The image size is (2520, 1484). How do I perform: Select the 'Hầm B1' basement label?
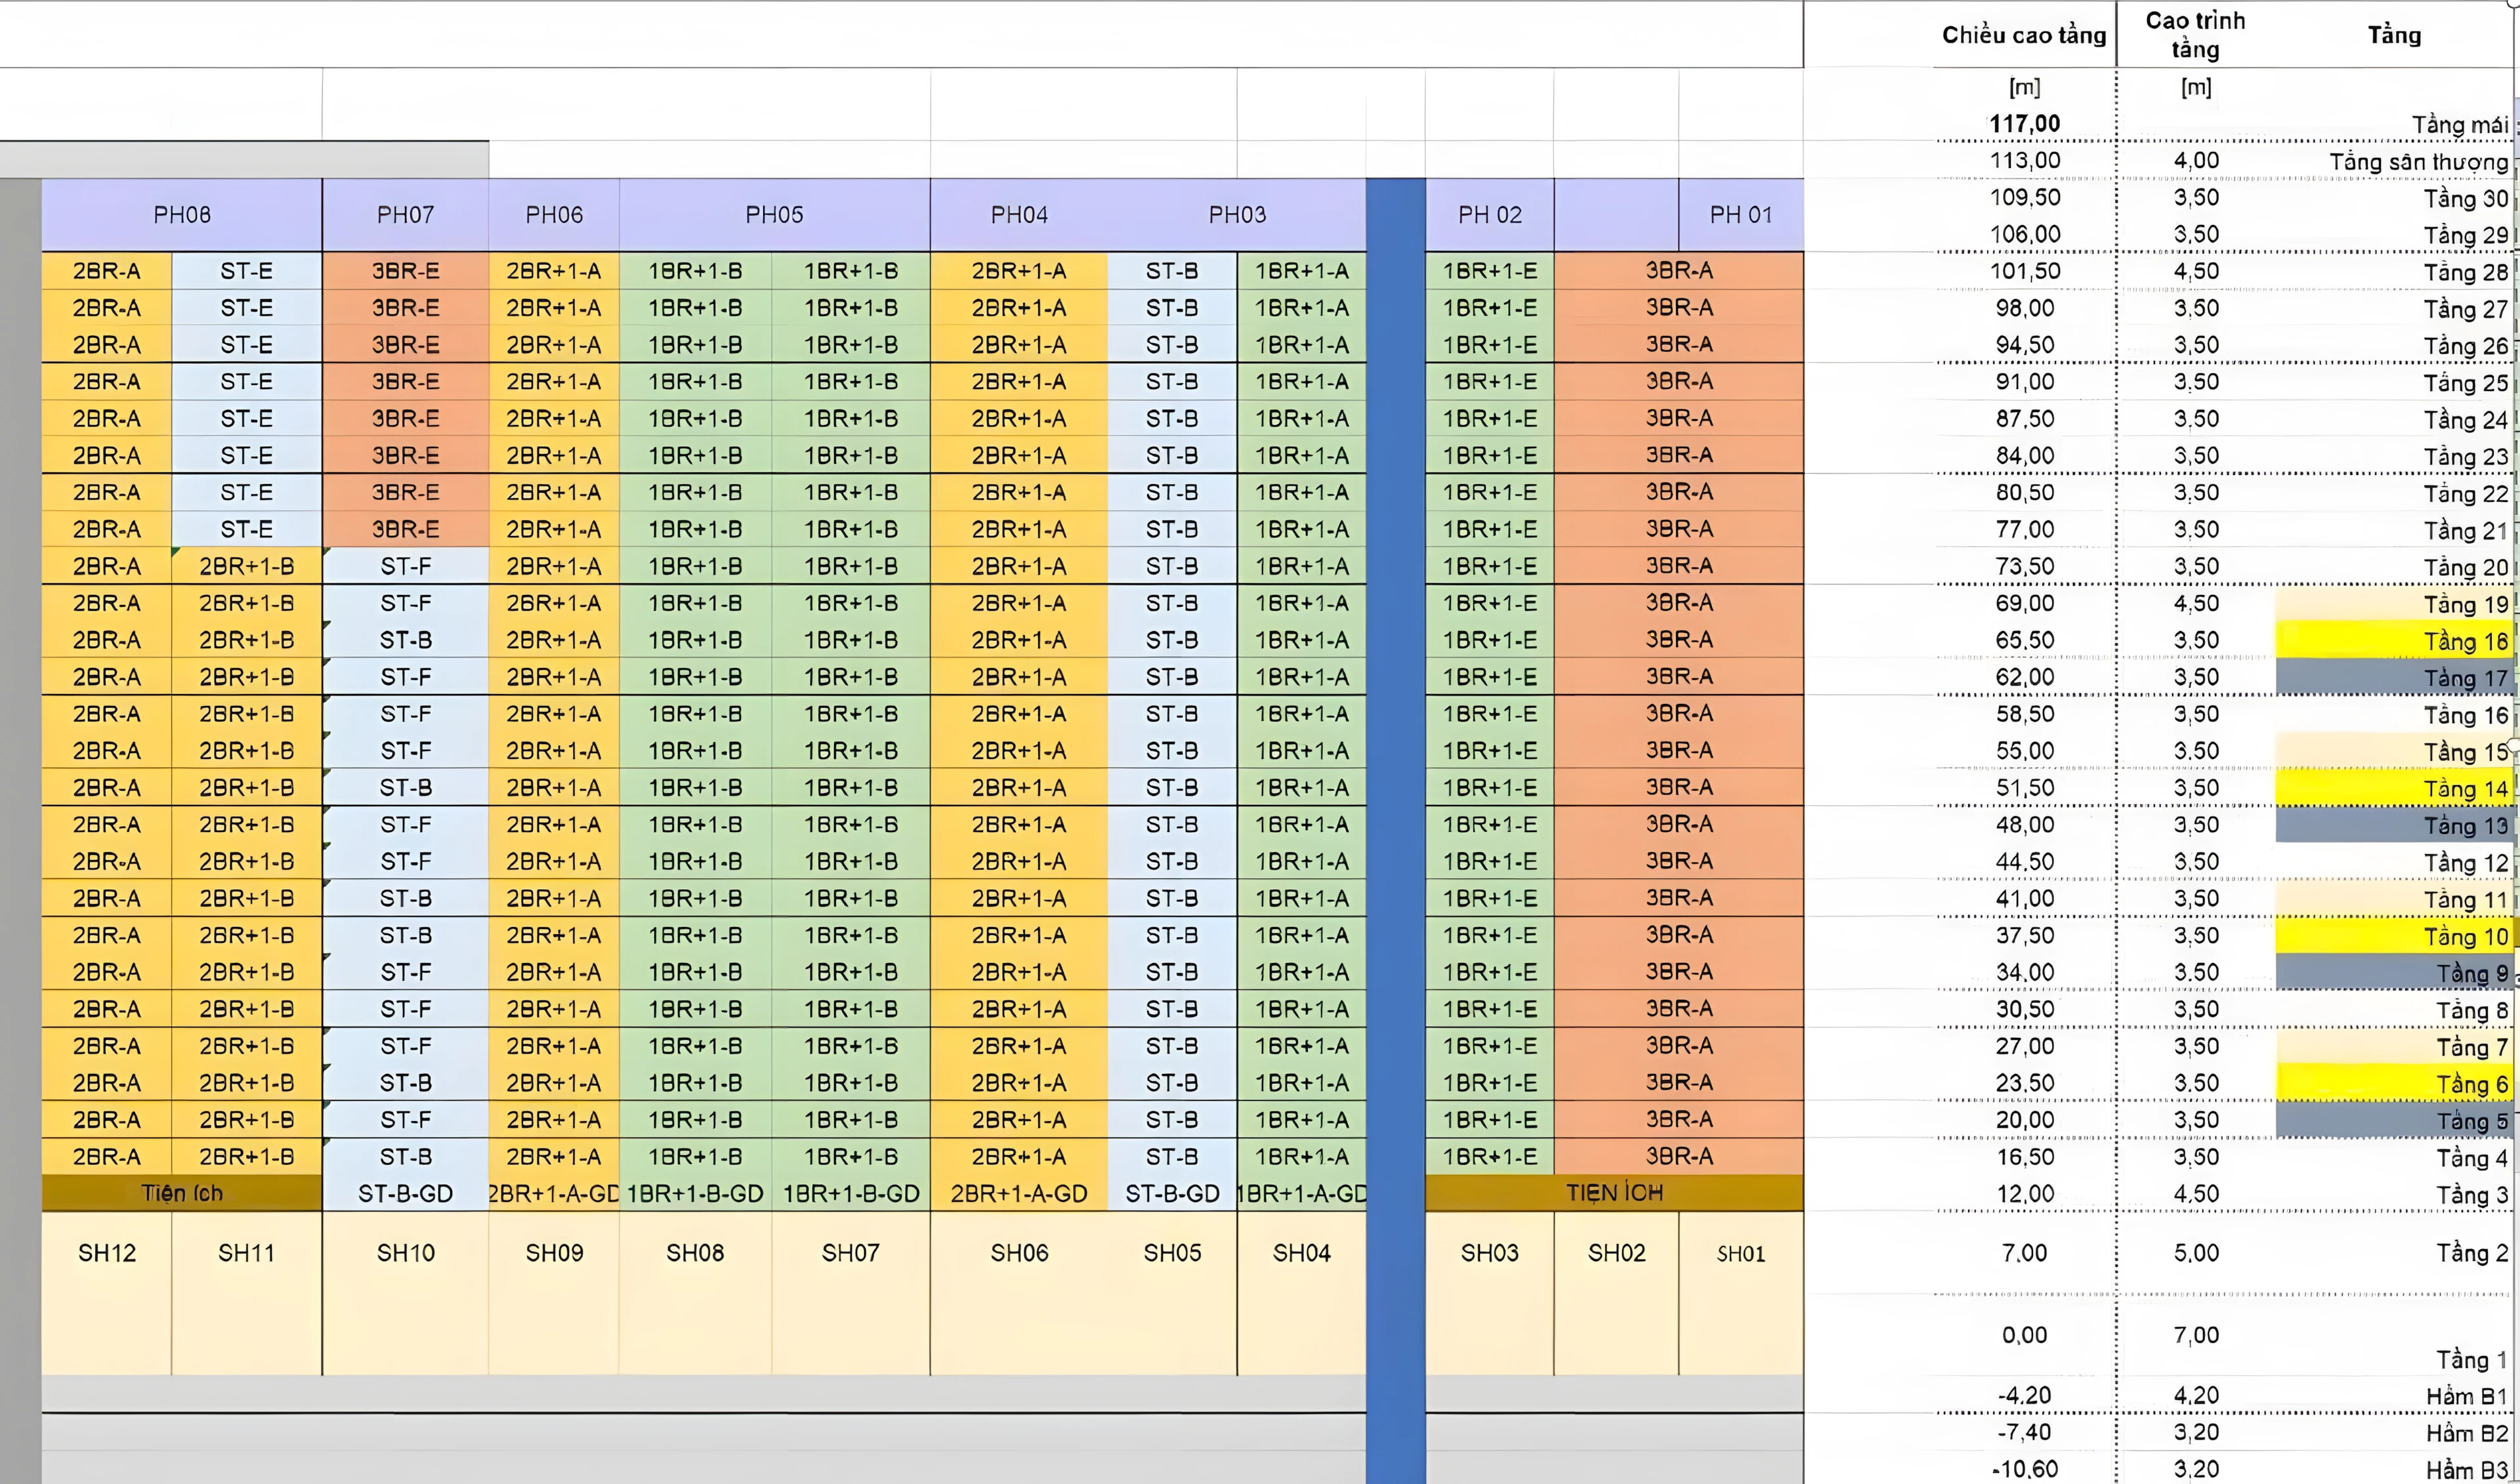[x=2465, y=1396]
